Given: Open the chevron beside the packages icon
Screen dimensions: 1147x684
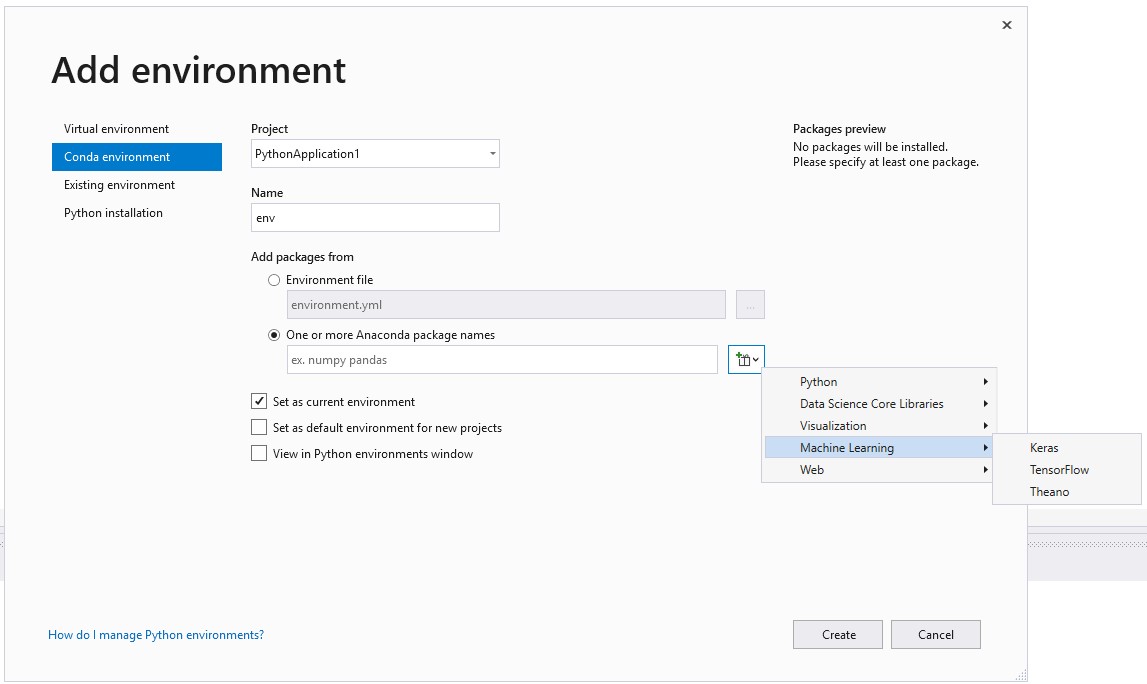Looking at the screenshot, I should click(755, 359).
